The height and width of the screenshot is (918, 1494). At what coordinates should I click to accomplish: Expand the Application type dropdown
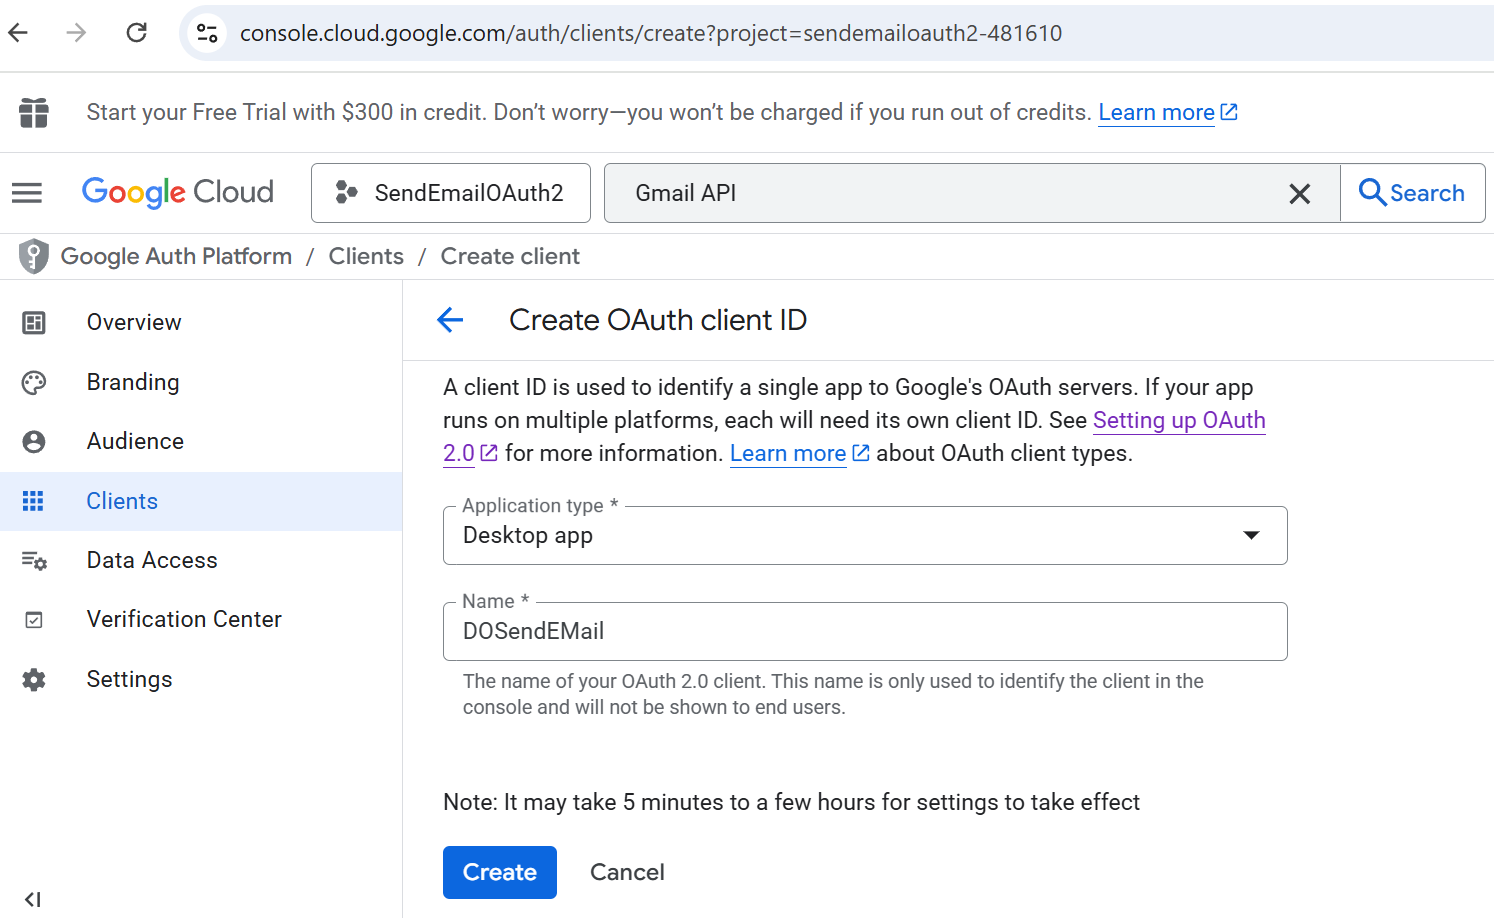(x=864, y=536)
